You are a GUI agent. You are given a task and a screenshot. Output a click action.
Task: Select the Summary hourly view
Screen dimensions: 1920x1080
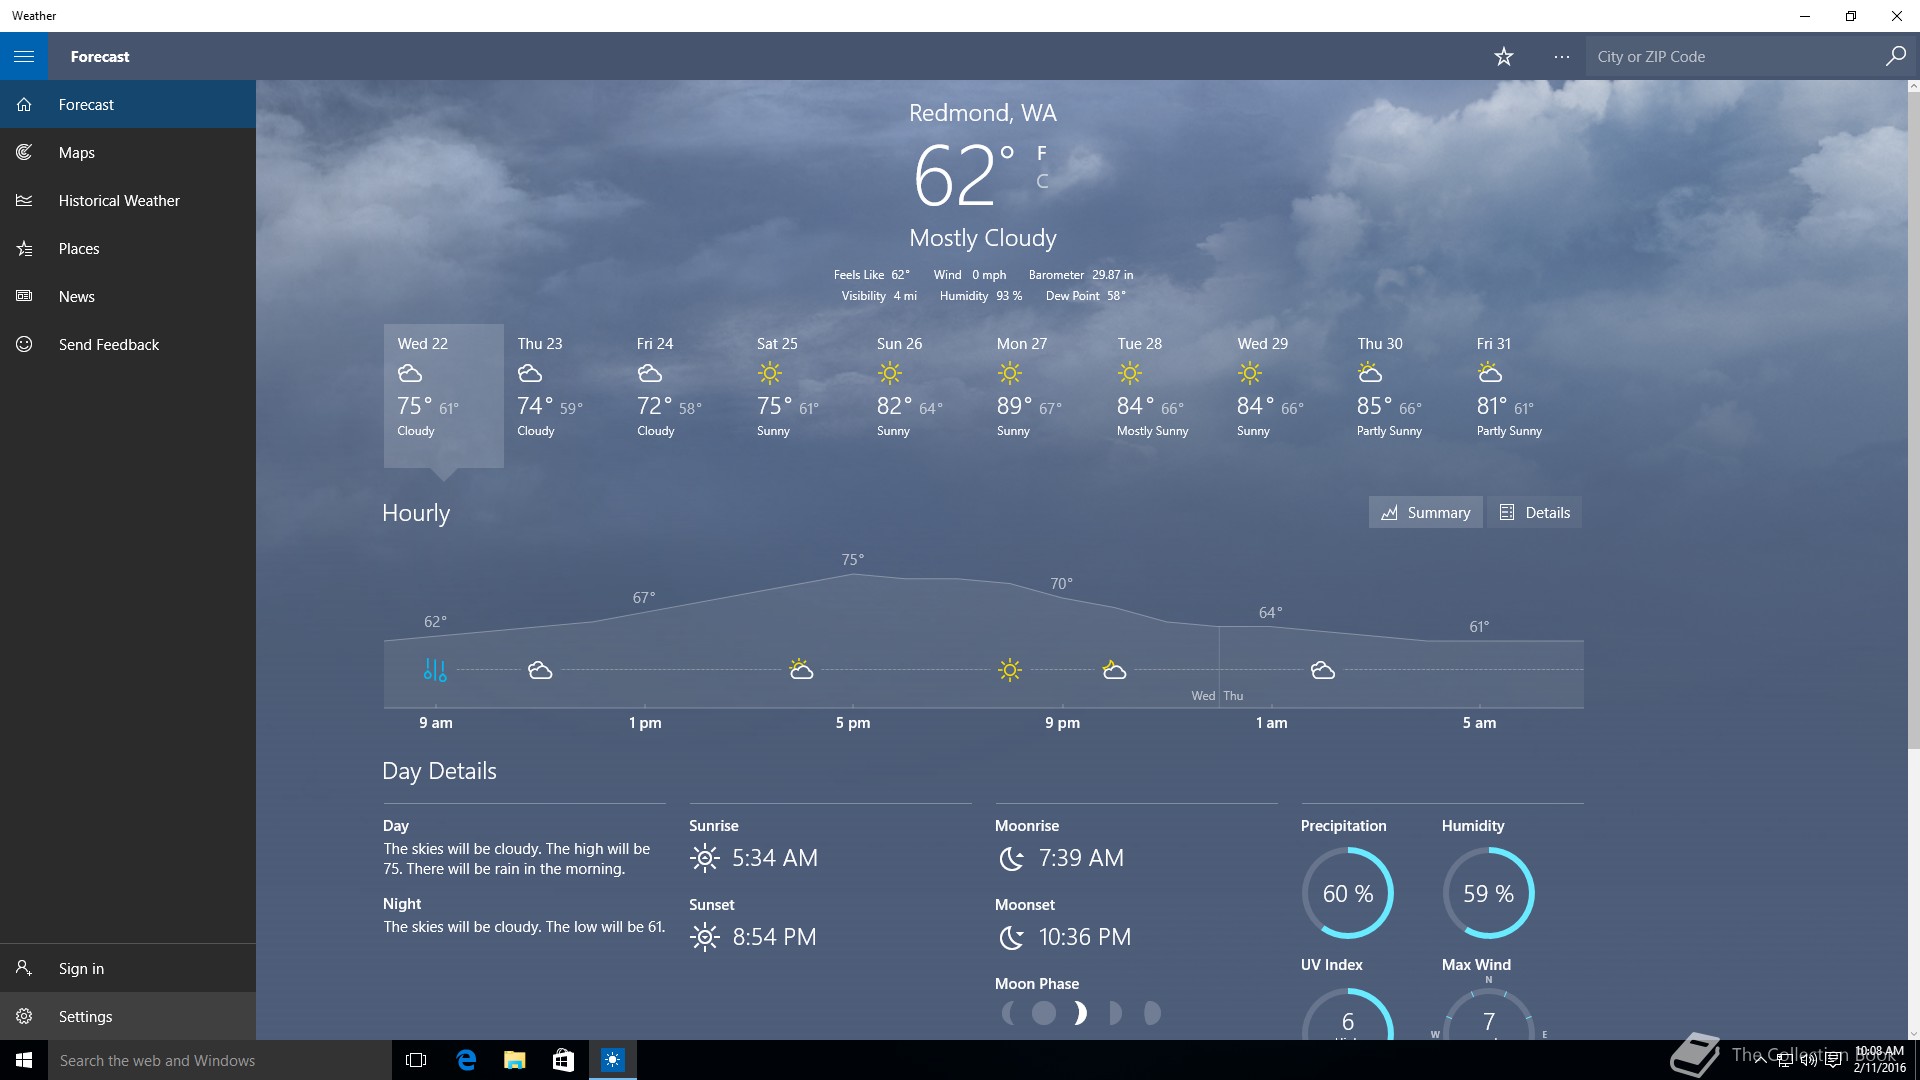(x=1425, y=512)
